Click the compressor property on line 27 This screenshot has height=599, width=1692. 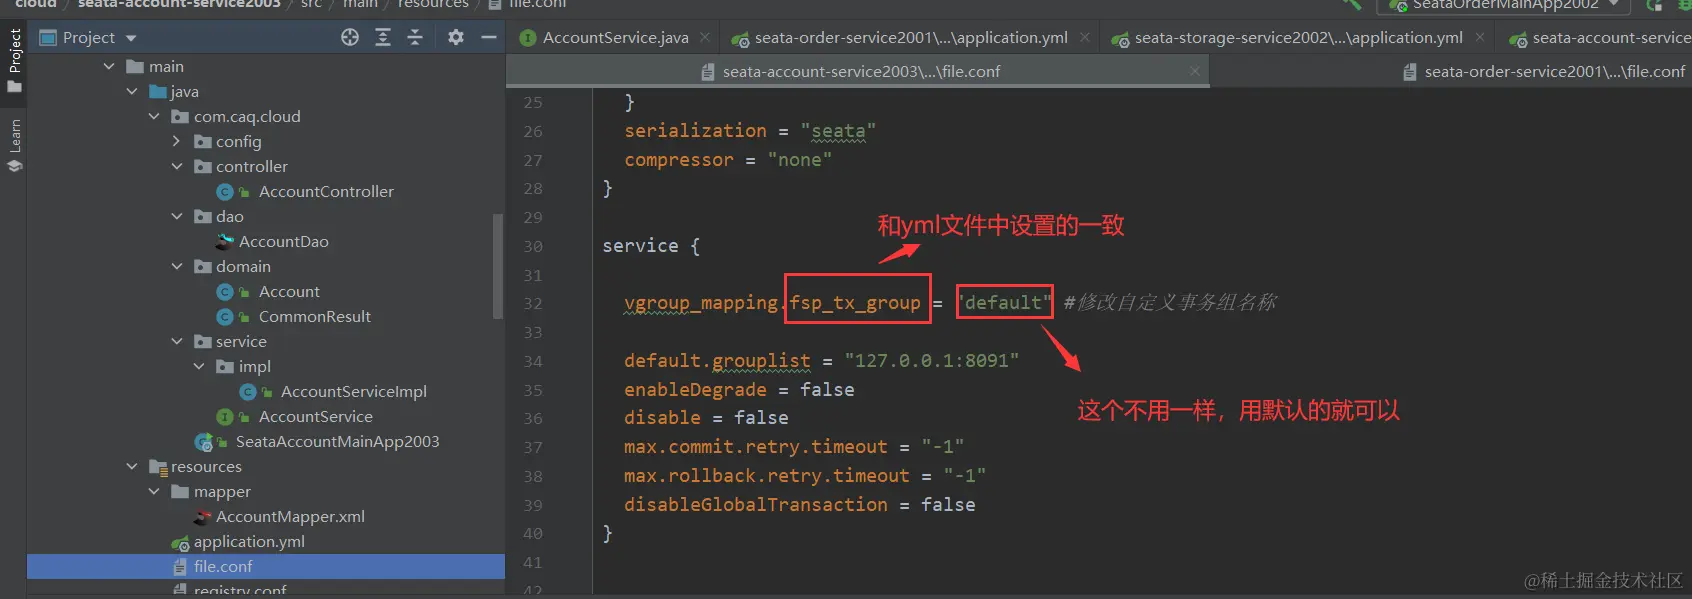(678, 160)
